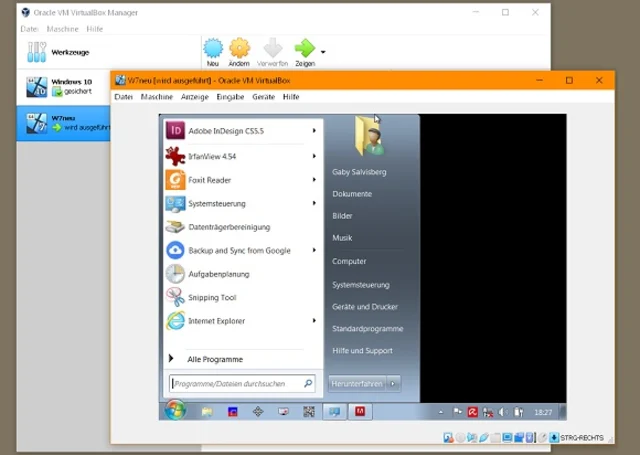Open the Geräte menu in the VM window
The image size is (640, 455).
tap(263, 97)
